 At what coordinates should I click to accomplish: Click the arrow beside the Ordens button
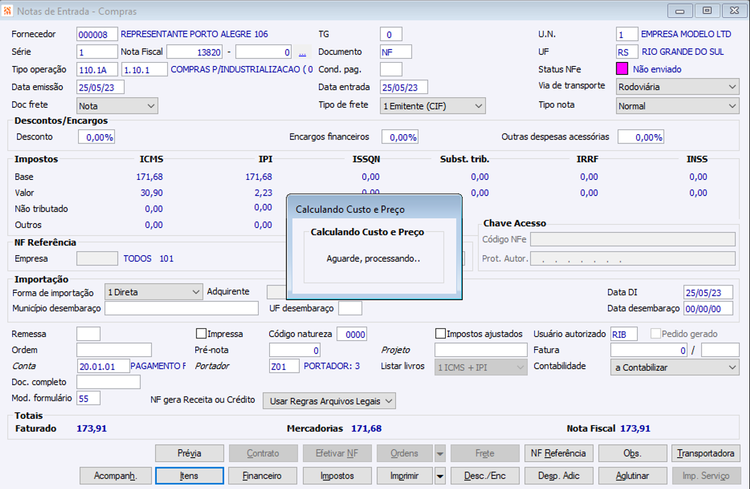tap(440, 453)
